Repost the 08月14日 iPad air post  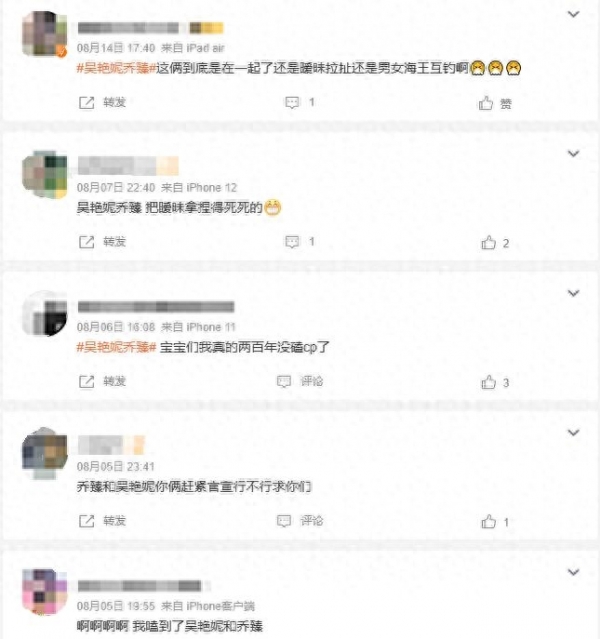(102, 102)
